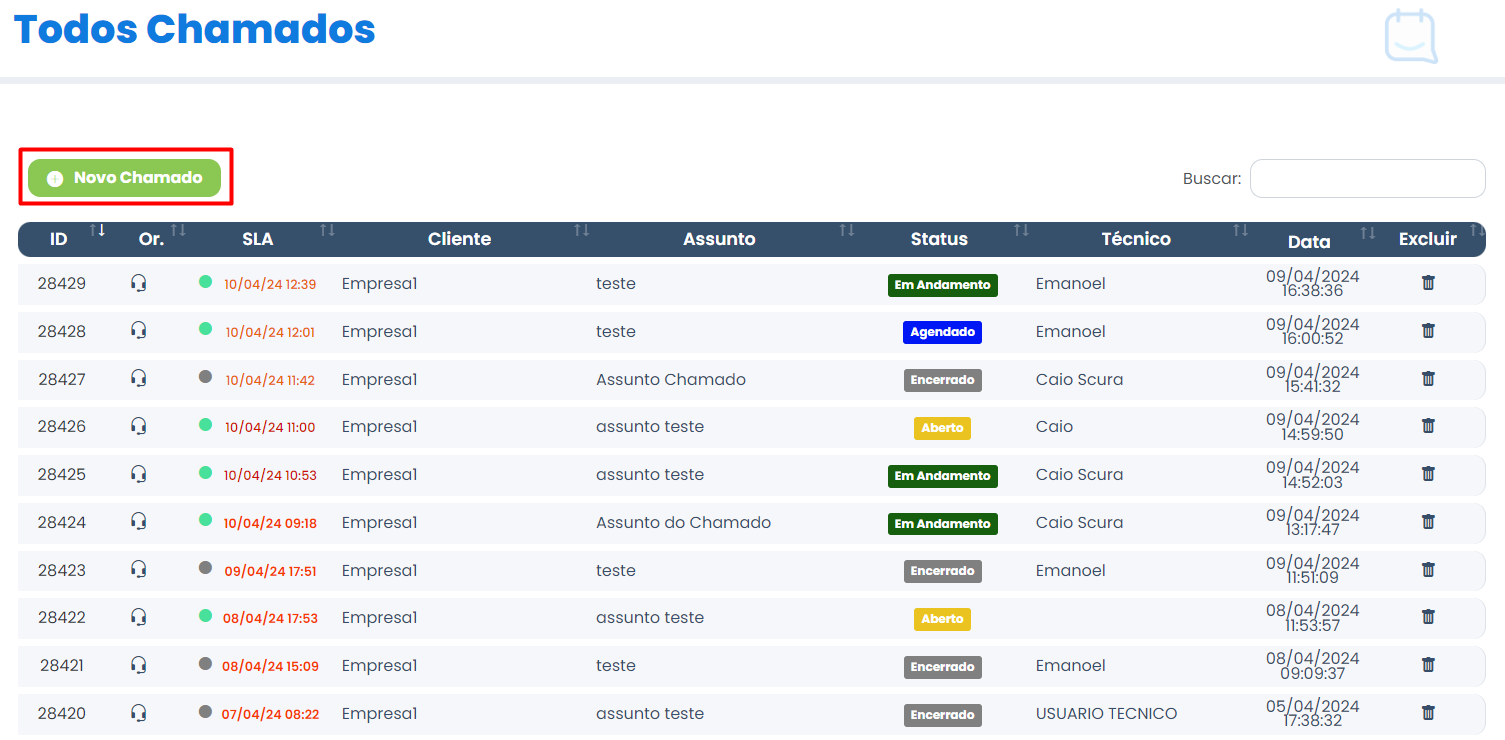Click the green SLA dot of ticket 28422

click(206, 615)
